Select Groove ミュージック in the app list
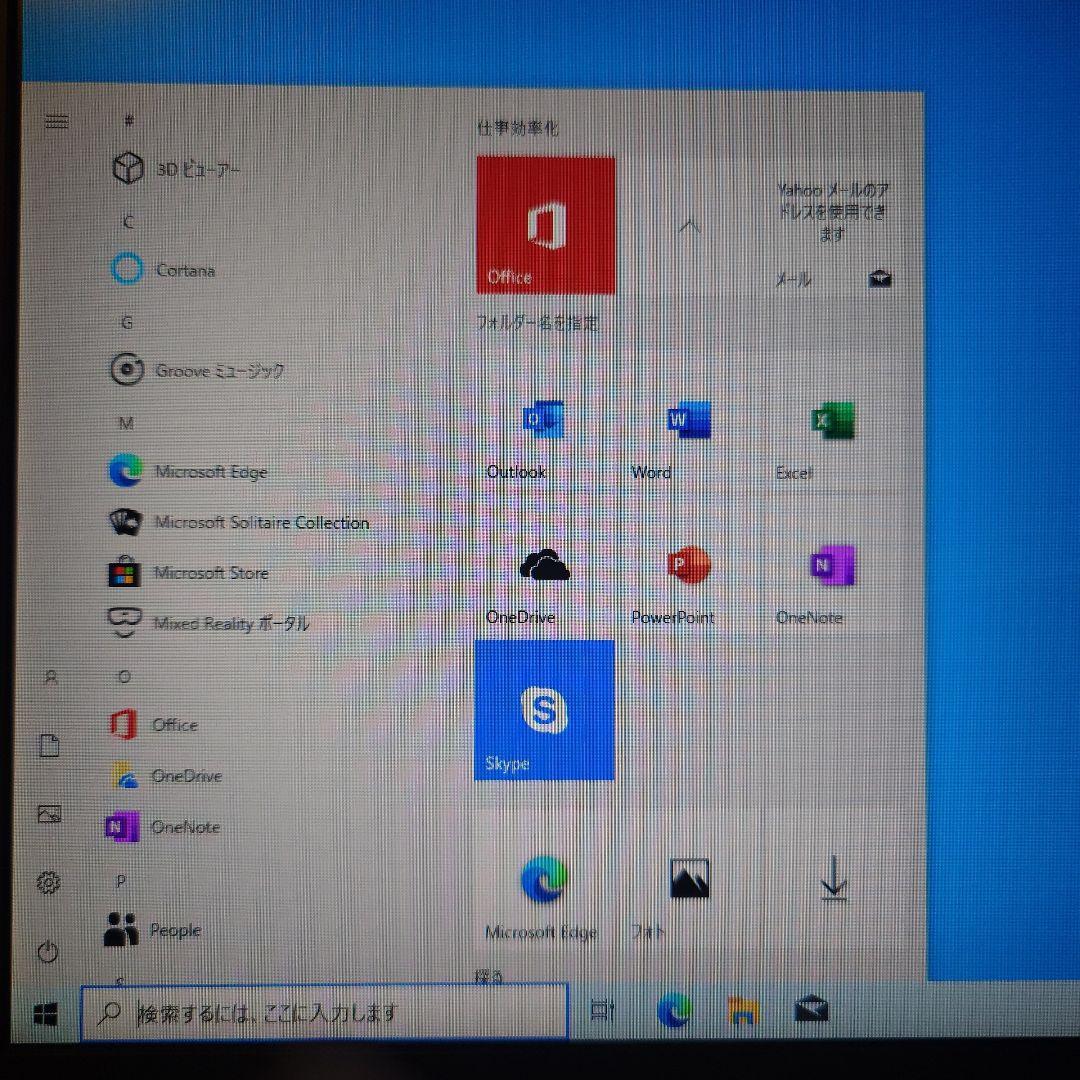The width and height of the screenshot is (1080, 1080). pos(218,371)
